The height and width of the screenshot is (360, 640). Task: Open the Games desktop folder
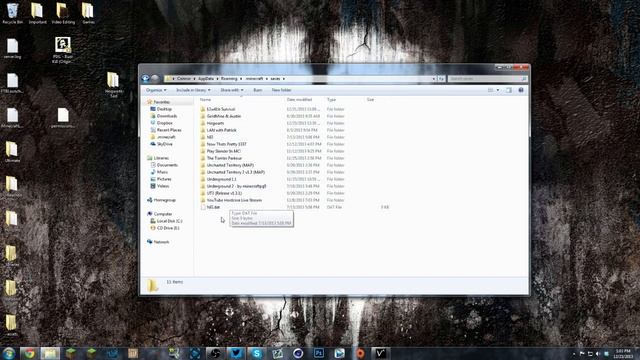click(x=88, y=13)
